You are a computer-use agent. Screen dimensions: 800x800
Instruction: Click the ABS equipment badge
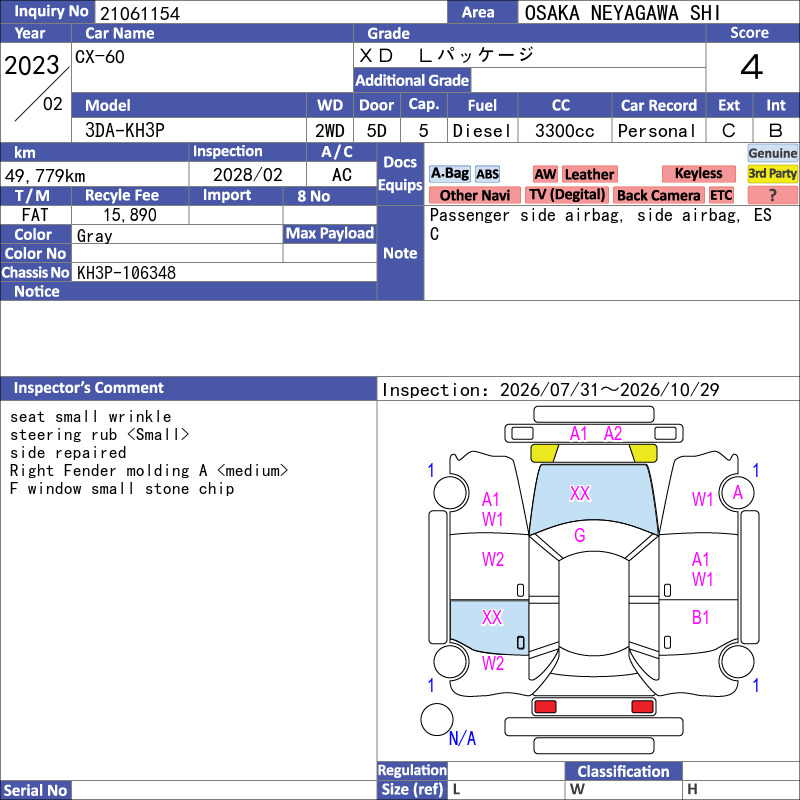(487, 174)
